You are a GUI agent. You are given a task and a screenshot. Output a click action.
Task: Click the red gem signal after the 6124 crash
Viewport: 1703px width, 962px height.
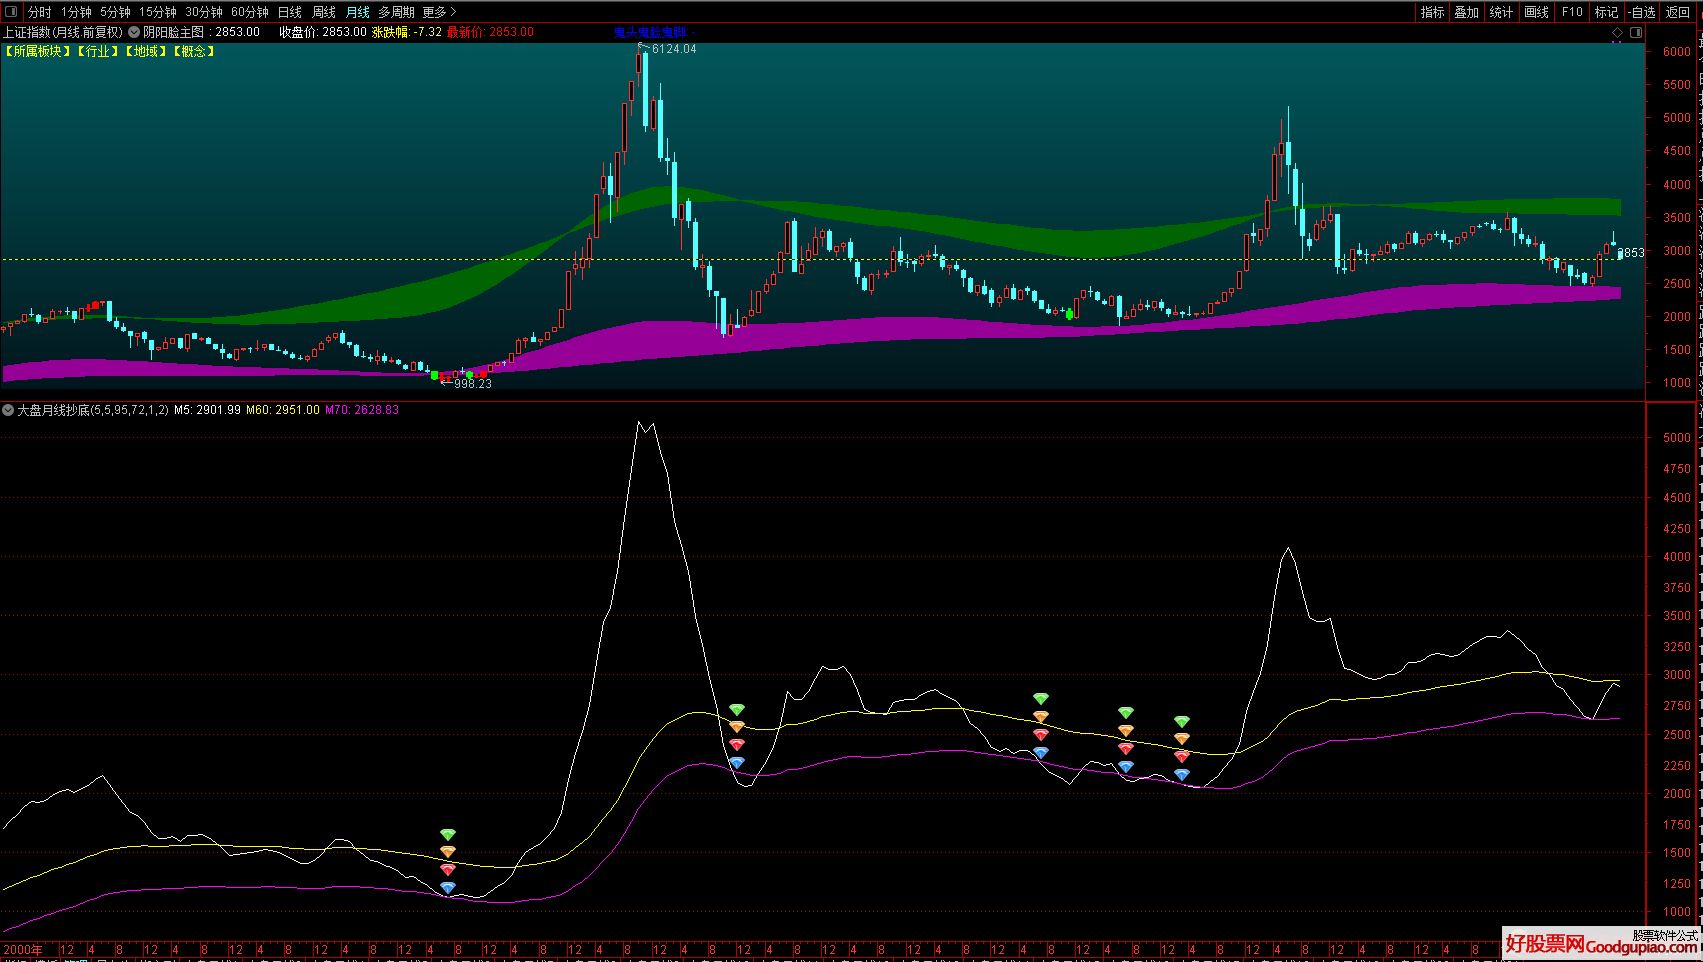[x=737, y=745]
